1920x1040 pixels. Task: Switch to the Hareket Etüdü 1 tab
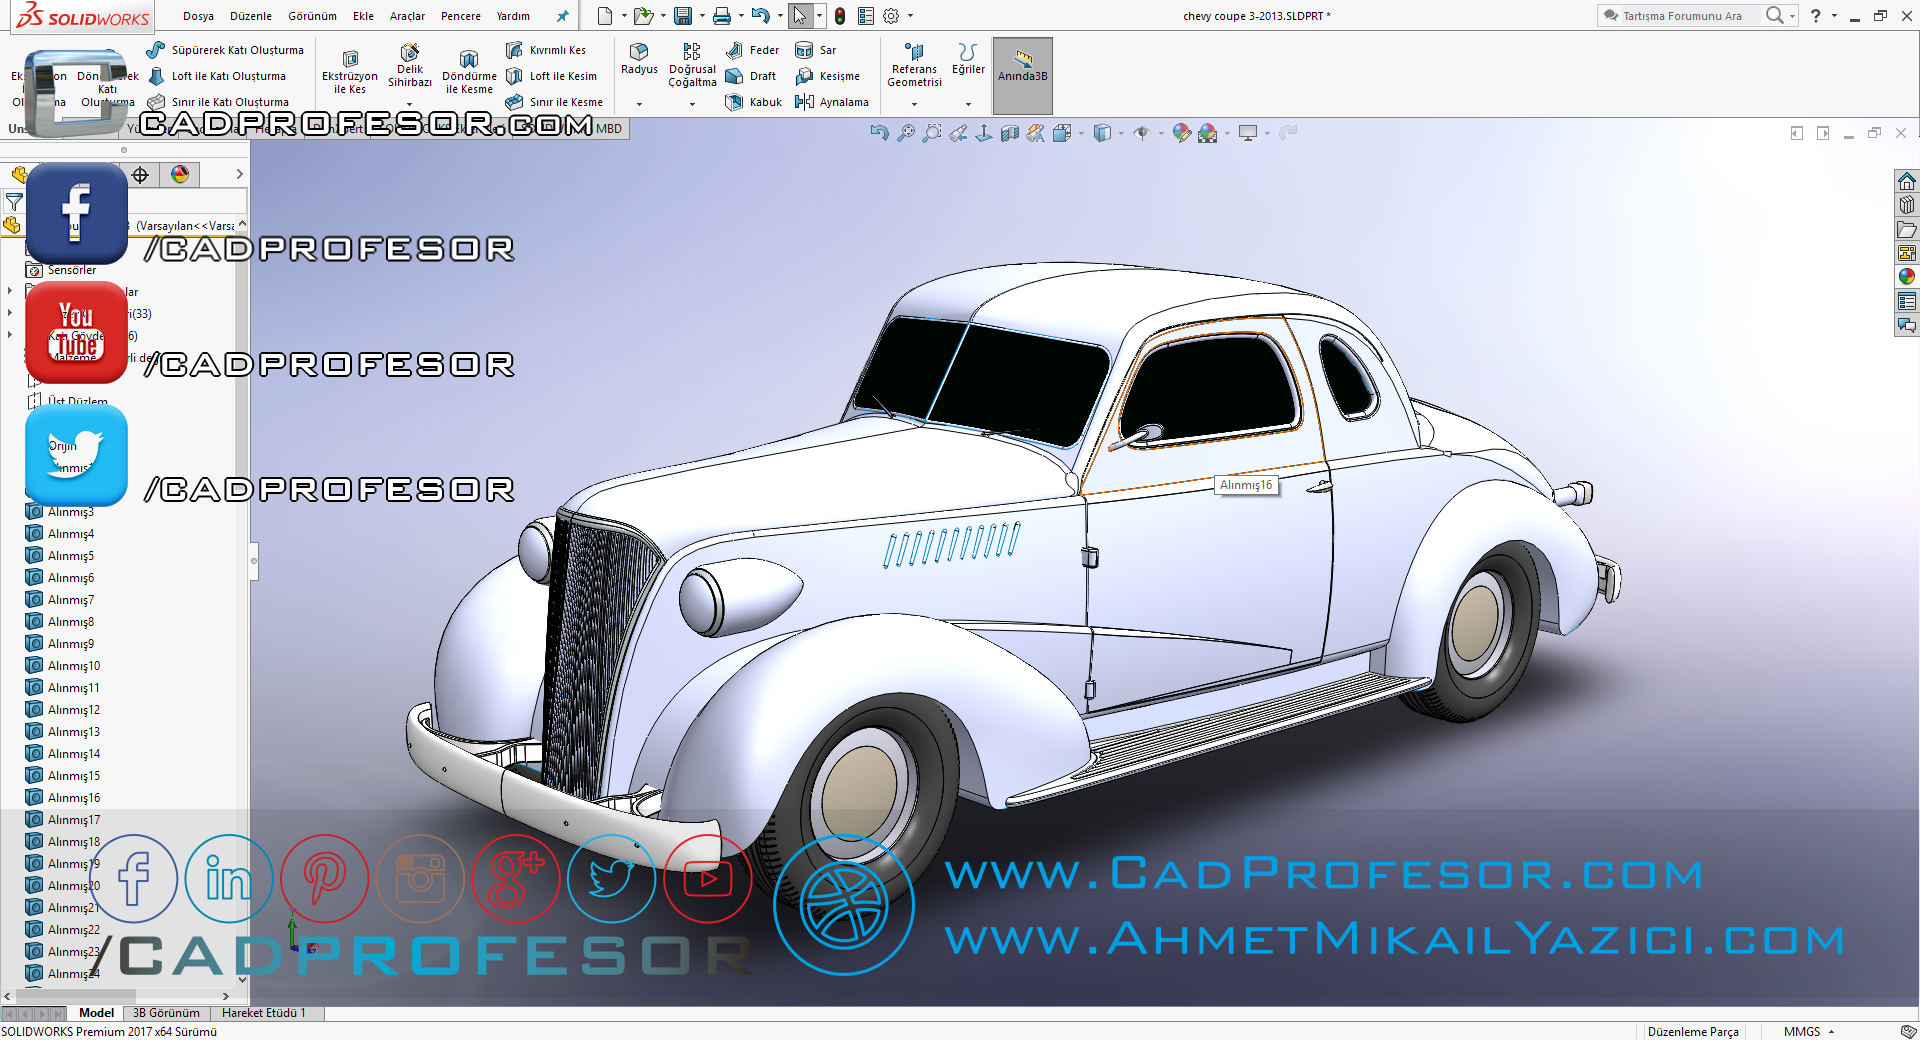[x=264, y=1013]
